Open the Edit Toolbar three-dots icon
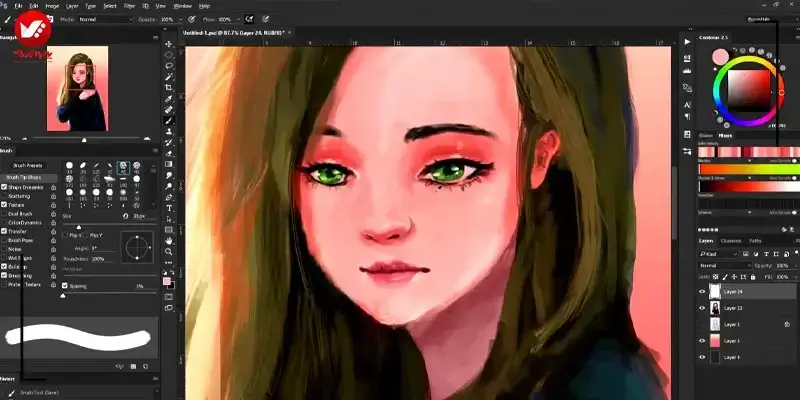The image size is (800, 400). tap(169, 262)
